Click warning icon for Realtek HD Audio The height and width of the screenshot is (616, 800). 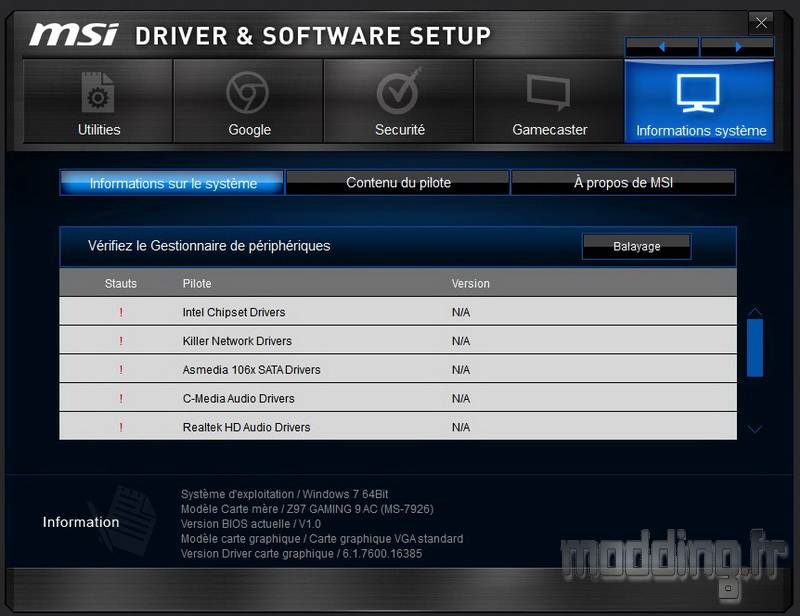(121, 427)
